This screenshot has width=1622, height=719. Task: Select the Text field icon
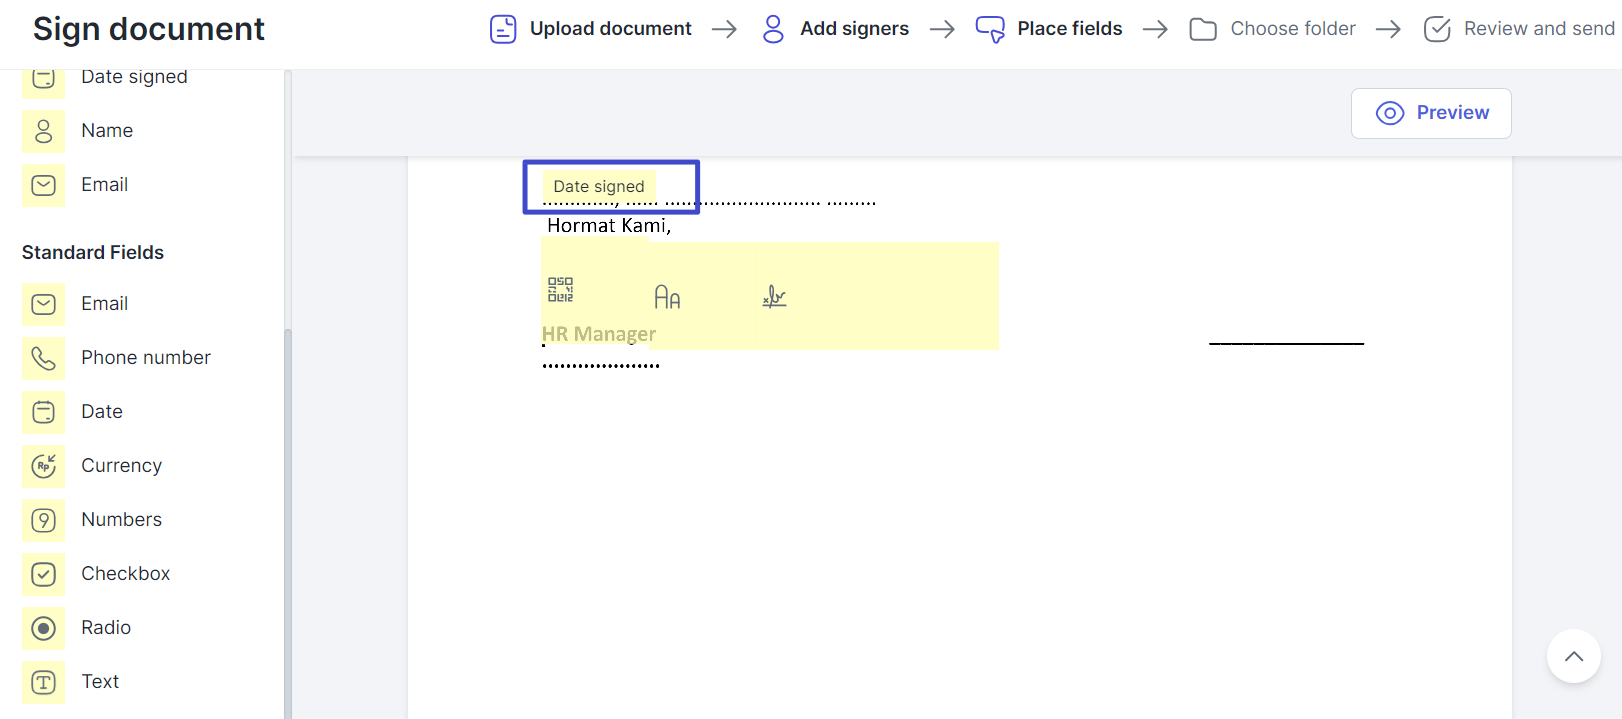[x=44, y=682]
